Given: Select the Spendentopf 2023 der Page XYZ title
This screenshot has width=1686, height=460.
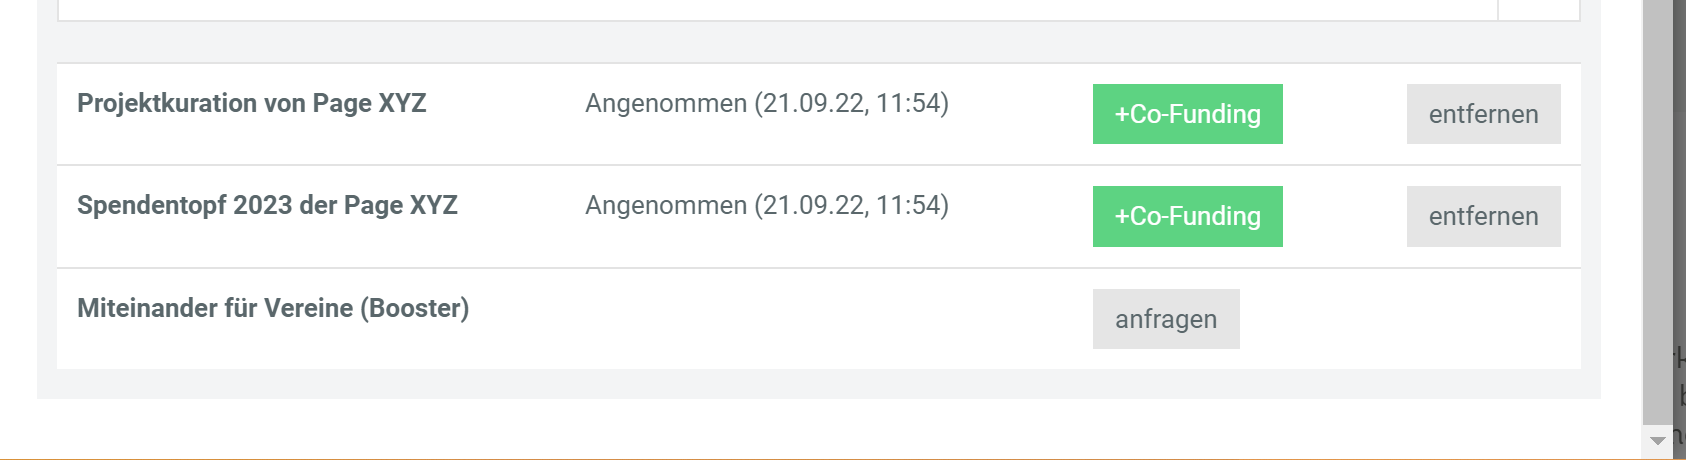Looking at the screenshot, I should 267,205.
